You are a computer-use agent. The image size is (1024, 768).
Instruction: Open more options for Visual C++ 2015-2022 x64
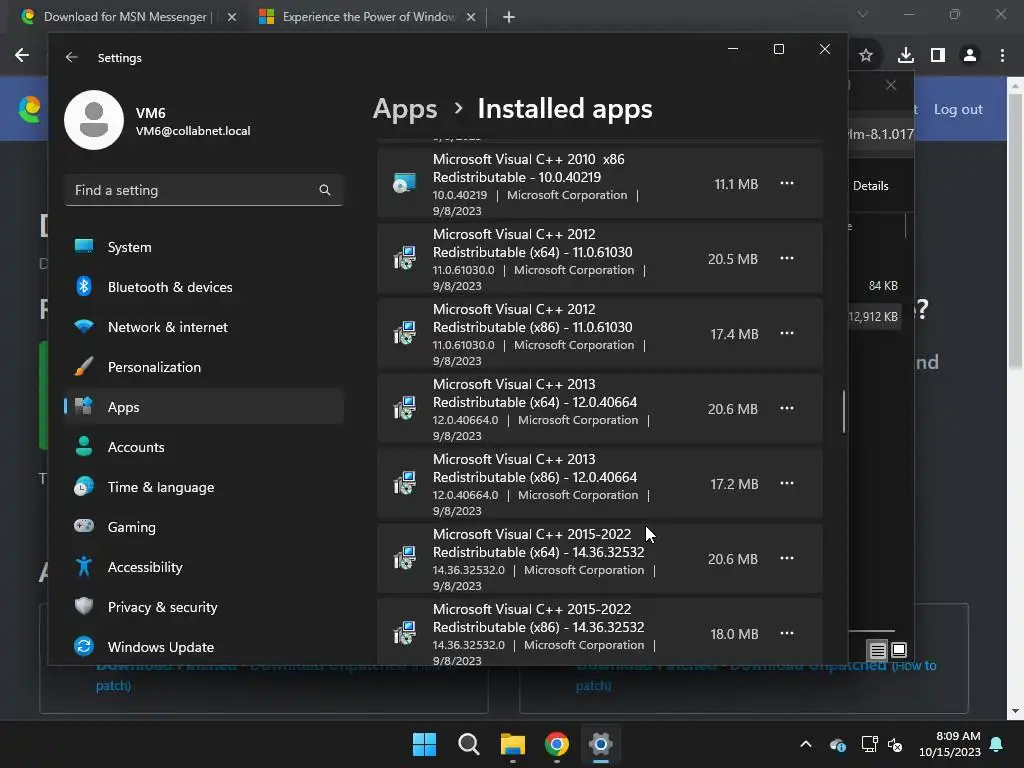[x=787, y=559]
